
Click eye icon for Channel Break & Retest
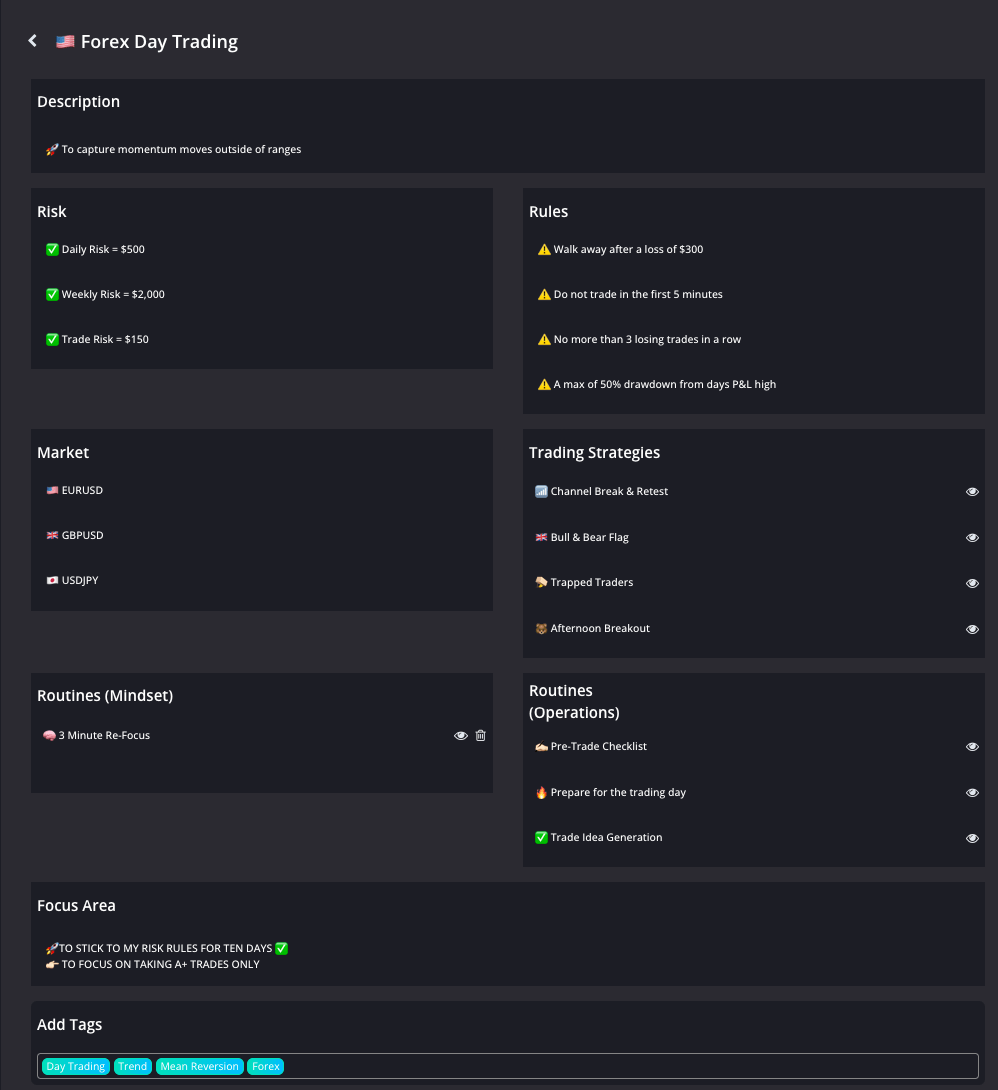[972, 492]
